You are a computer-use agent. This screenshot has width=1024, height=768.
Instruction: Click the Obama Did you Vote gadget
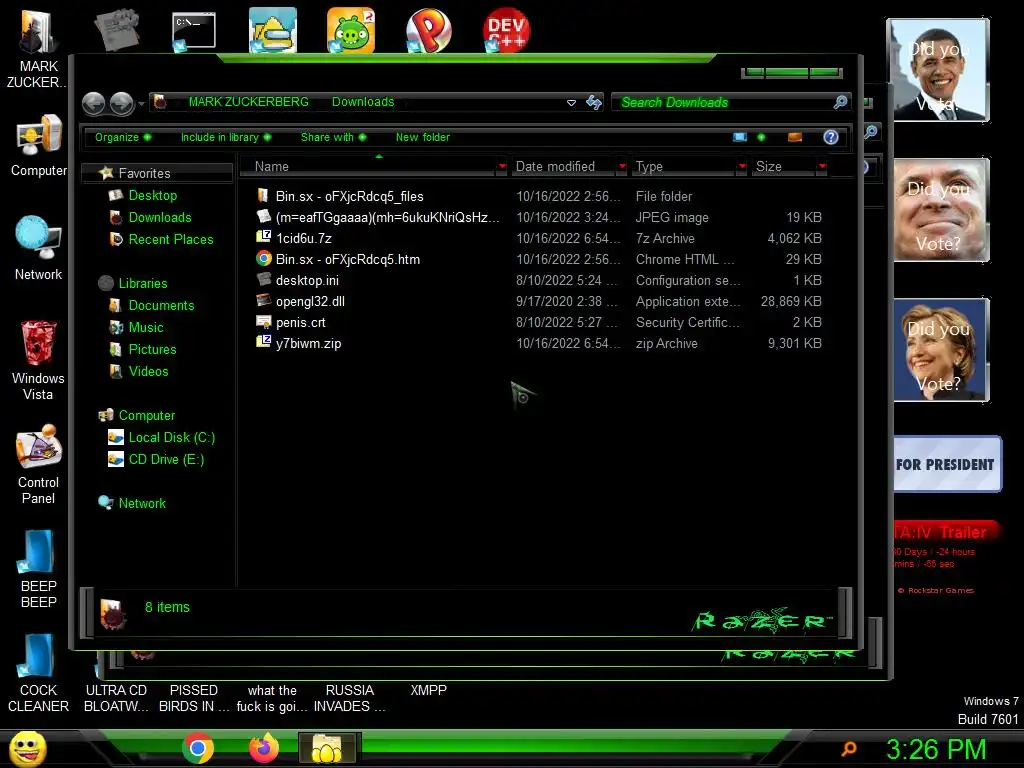coord(938,70)
